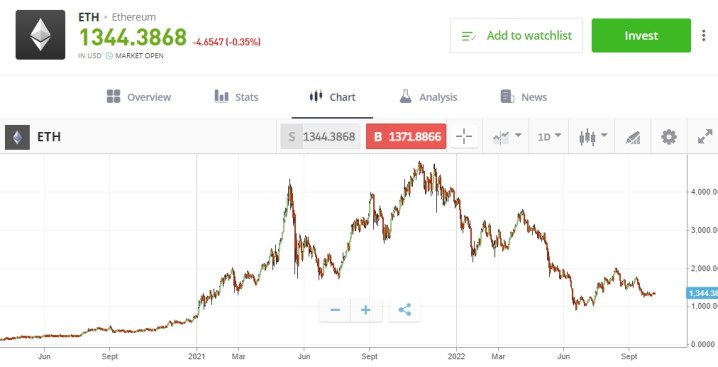This screenshot has height=367, width=718.
Task: Open the three-dot more options menu
Action: [x=703, y=36]
